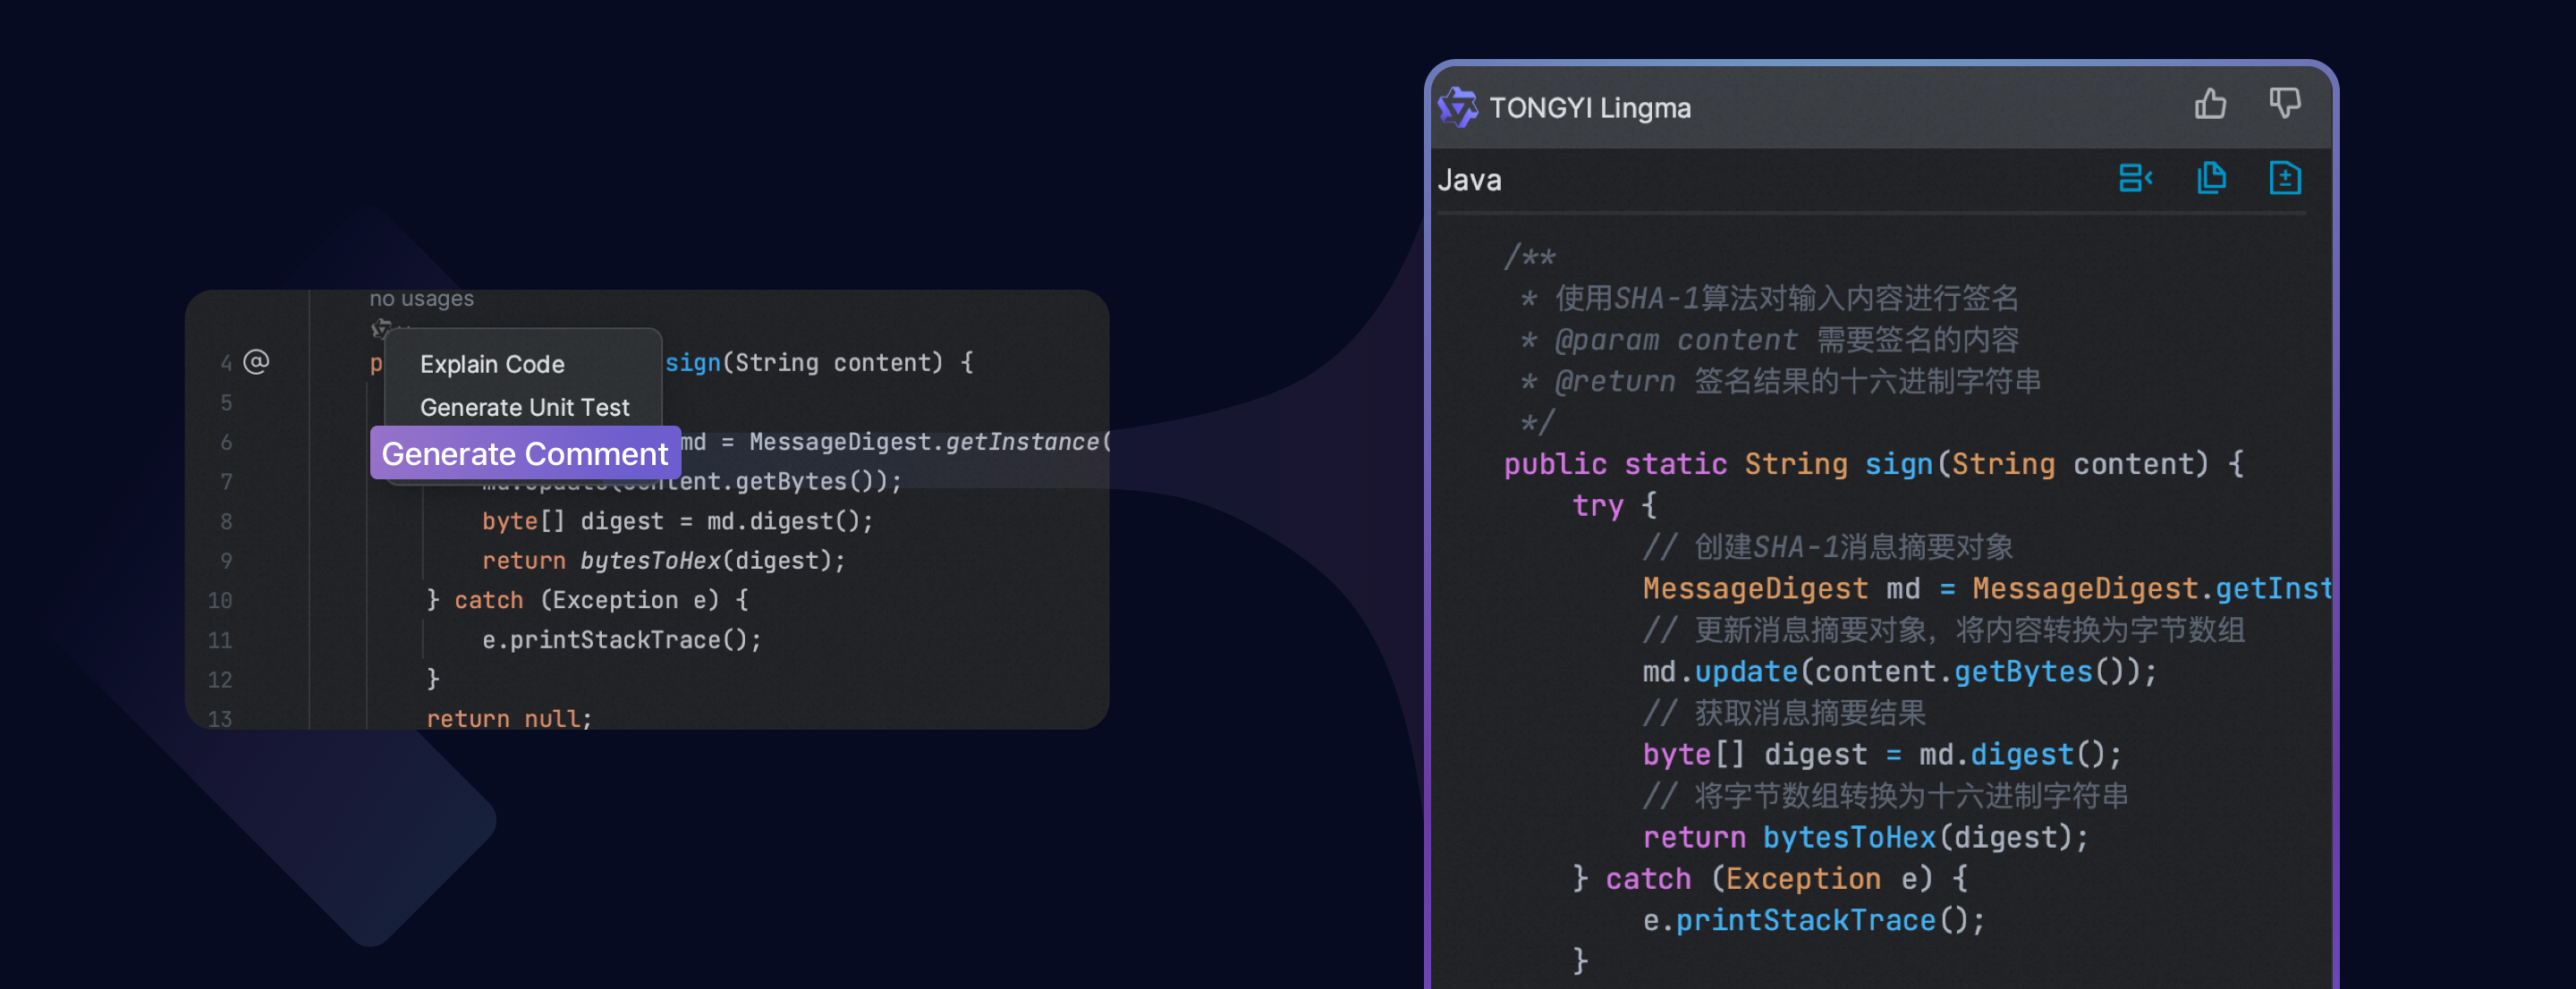The image size is (2576, 989).
Task: Click the thumbs up feedback icon
Action: tap(2210, 104)
